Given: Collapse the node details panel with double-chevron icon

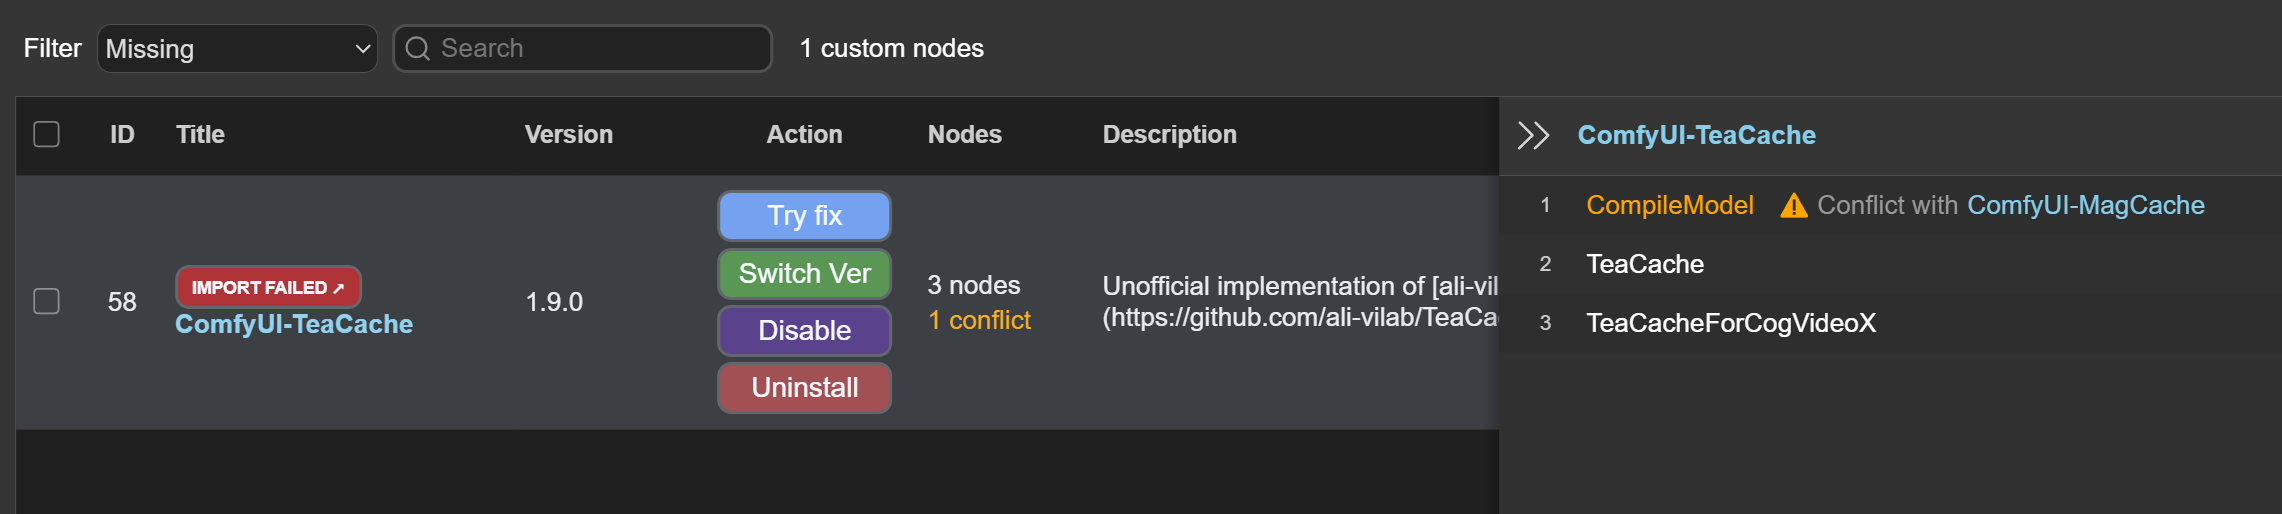Looking at the screenshot, I should 1533,135.
